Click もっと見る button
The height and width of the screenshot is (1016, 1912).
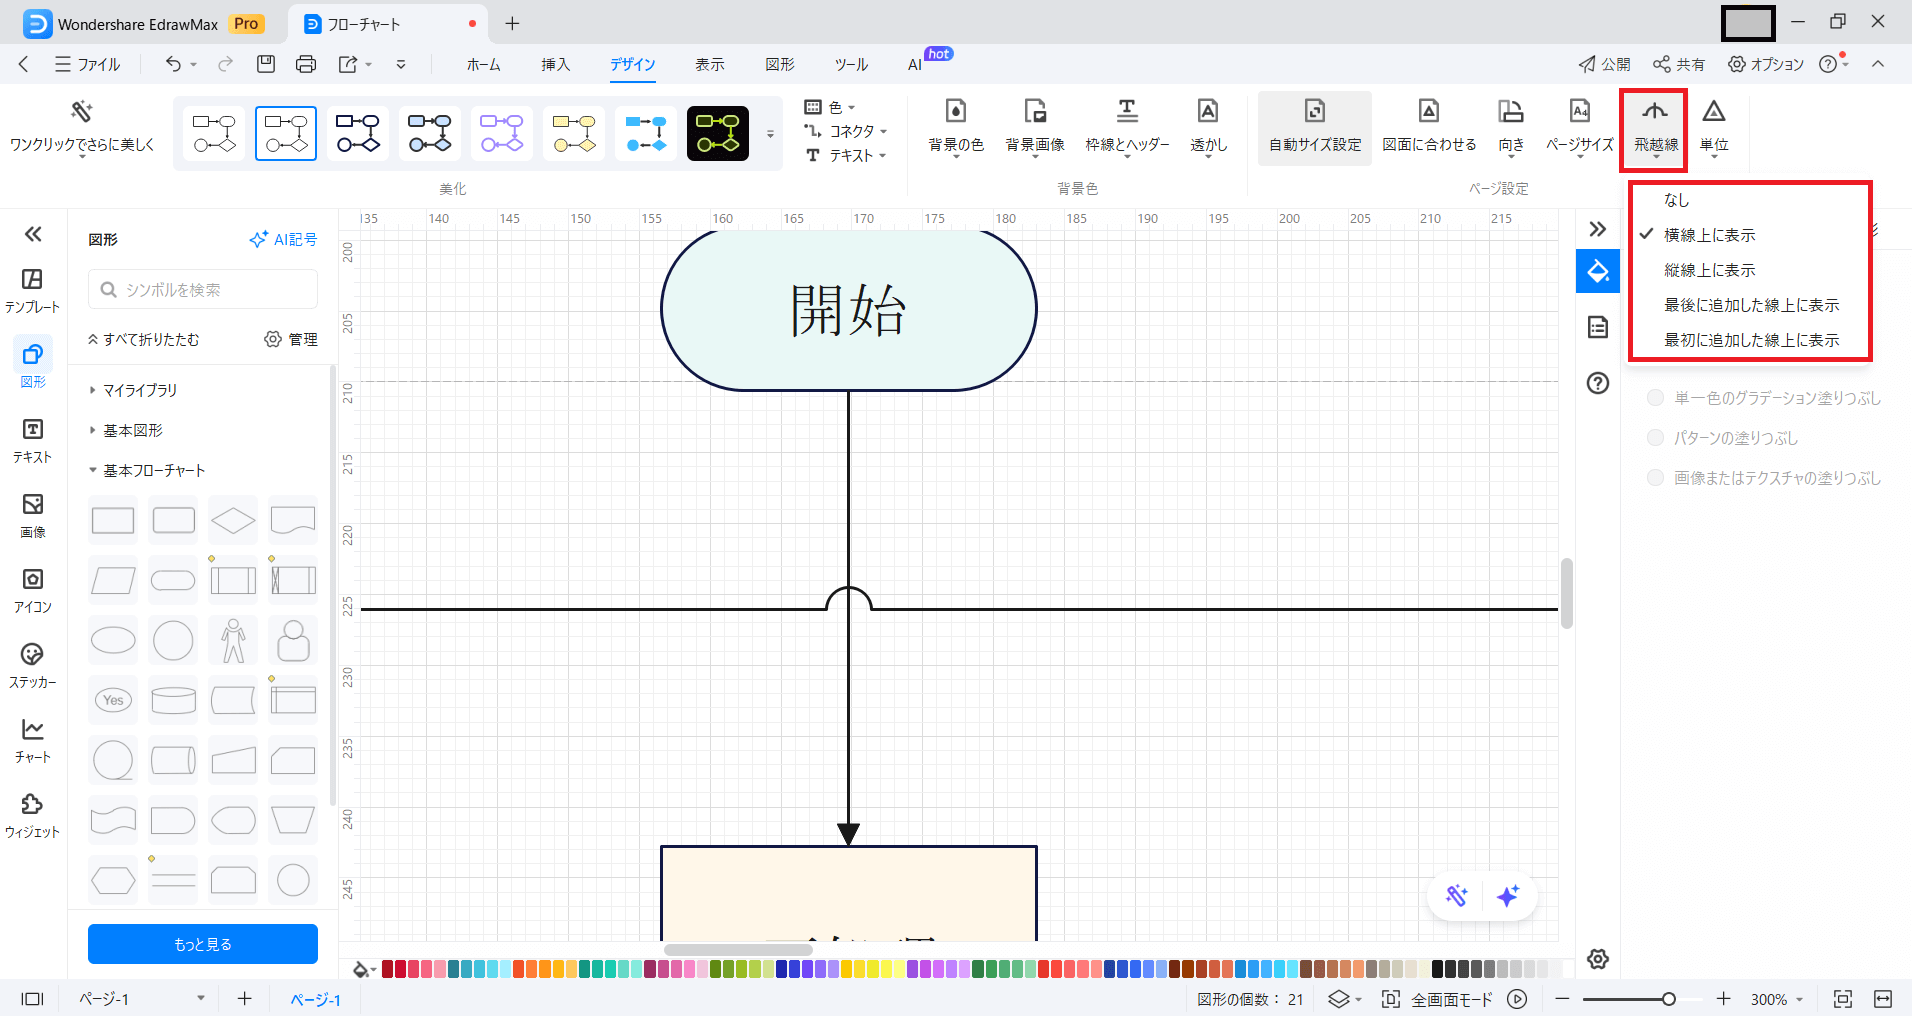pyautogui.click(x=203, y=944)
